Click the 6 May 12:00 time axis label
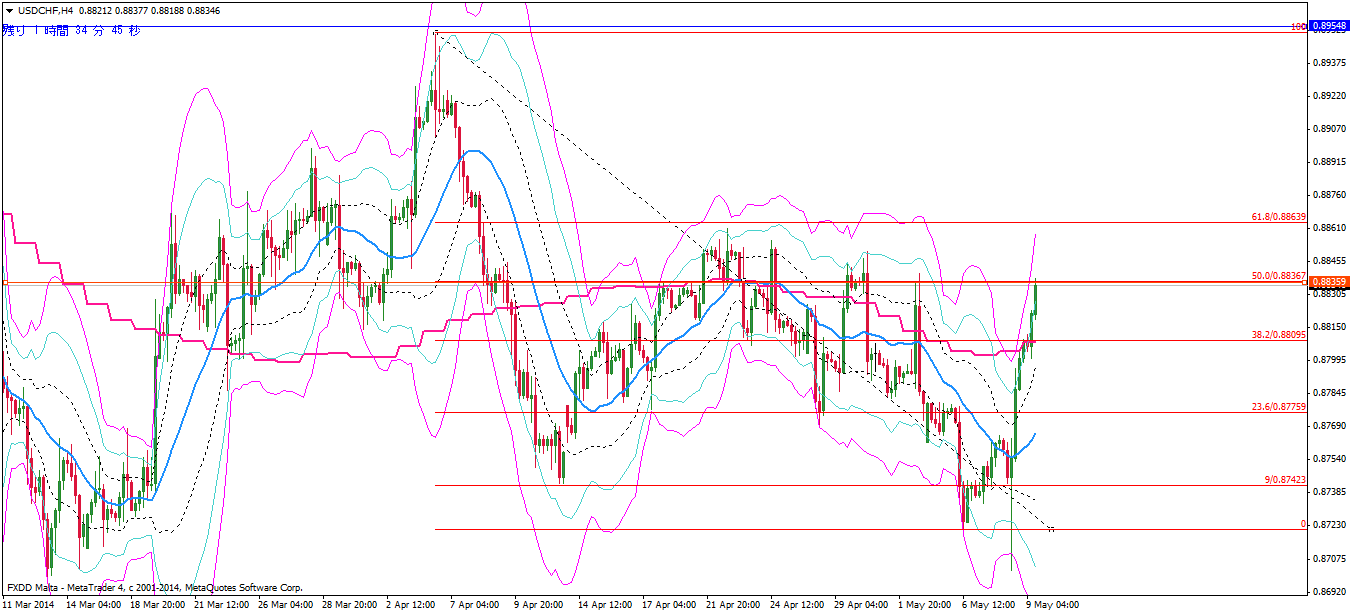The width and height of the screenshot is (1350, 613). [x=989, y=604]
